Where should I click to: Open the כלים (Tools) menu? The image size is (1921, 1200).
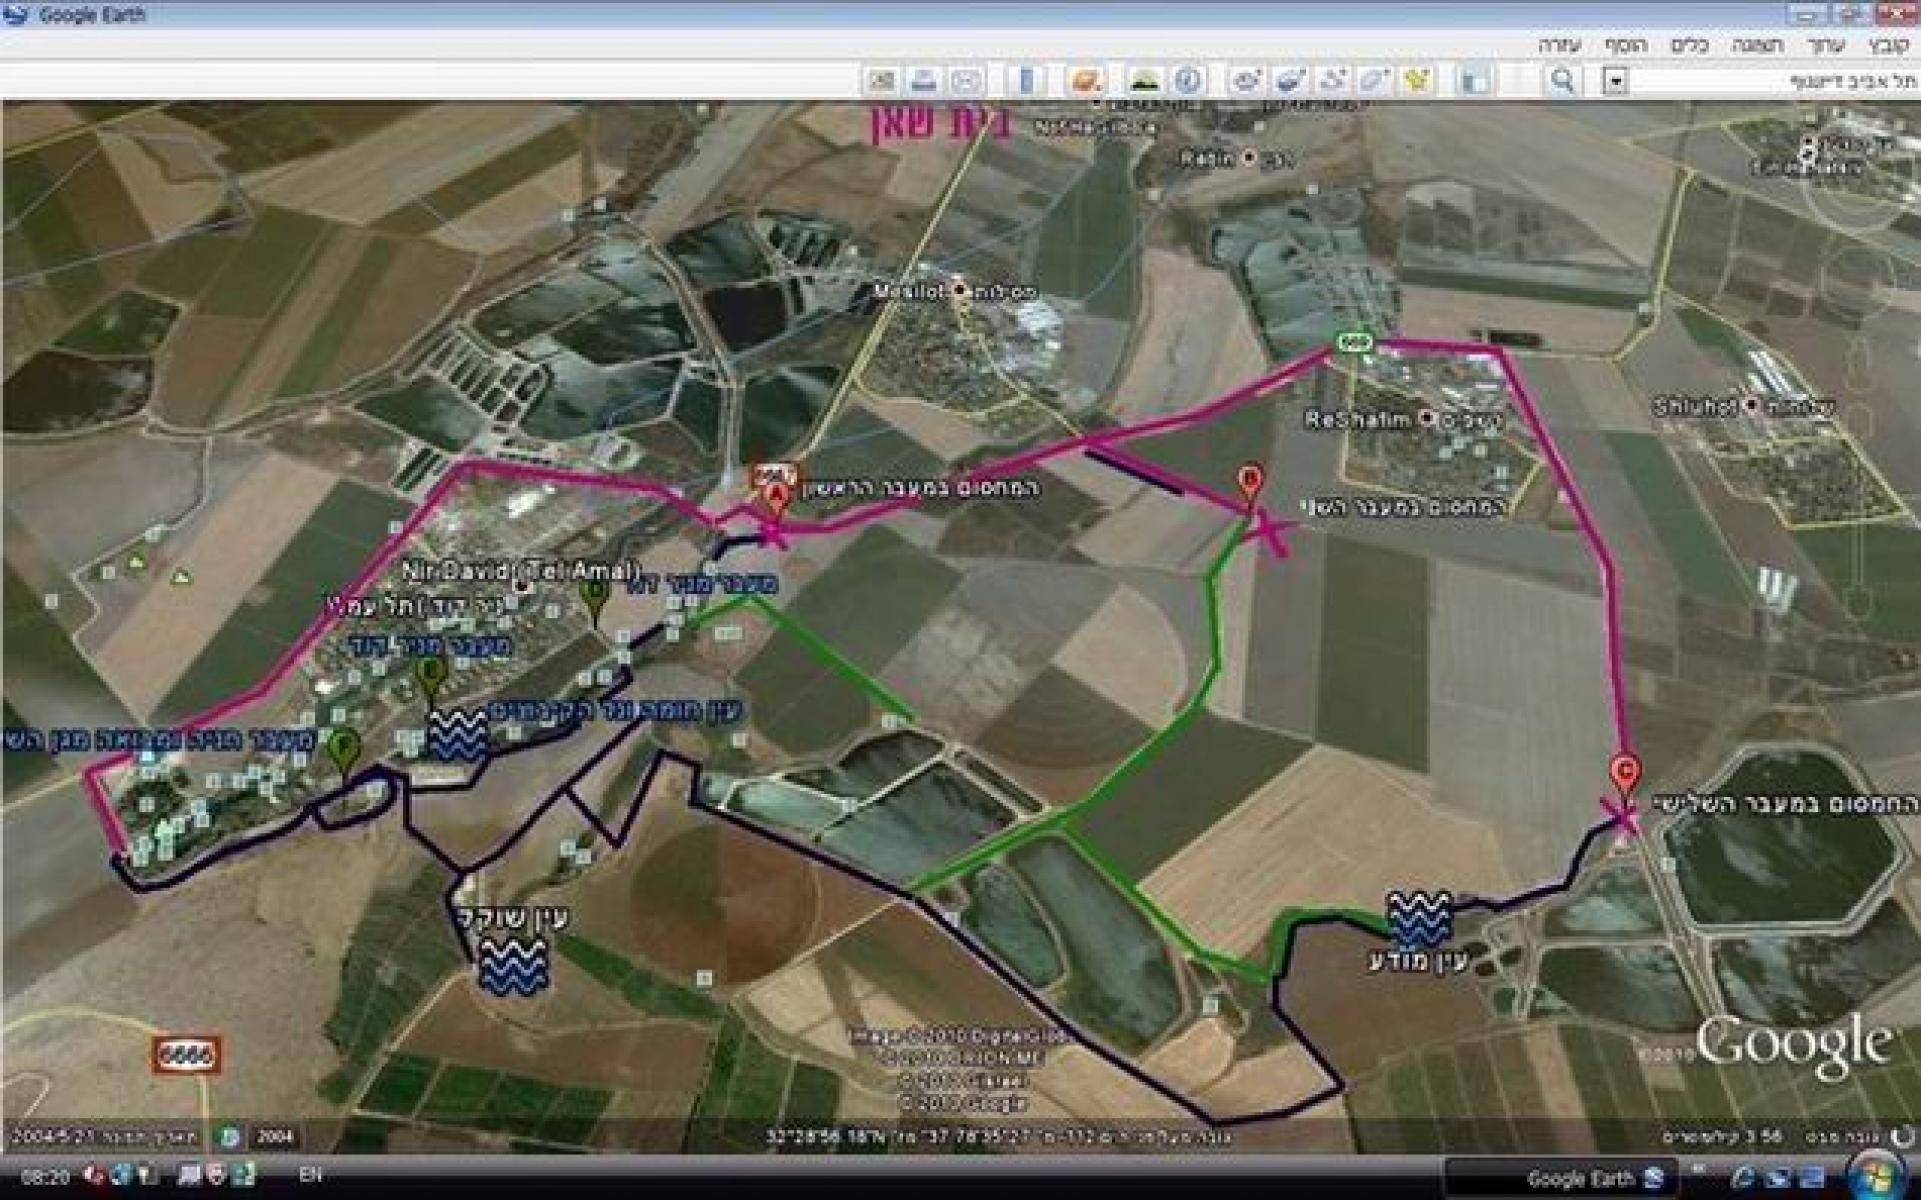[x=1689, y=45]
